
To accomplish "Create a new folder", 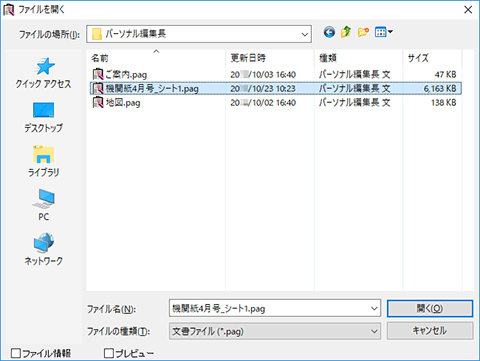I will (x=363, y=32).
